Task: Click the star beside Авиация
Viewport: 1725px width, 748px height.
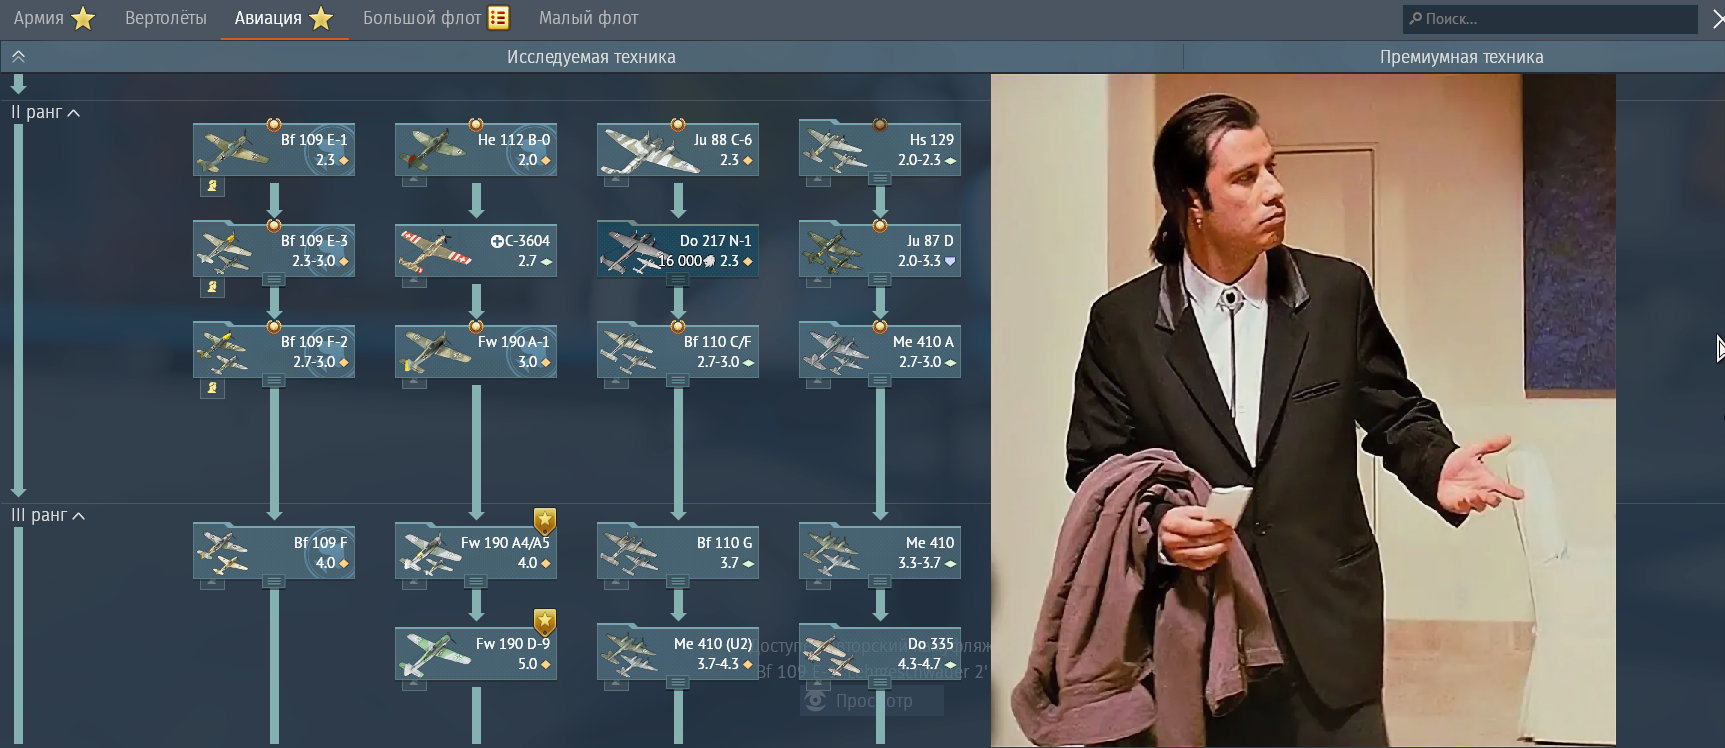Action: pos(321,18)
